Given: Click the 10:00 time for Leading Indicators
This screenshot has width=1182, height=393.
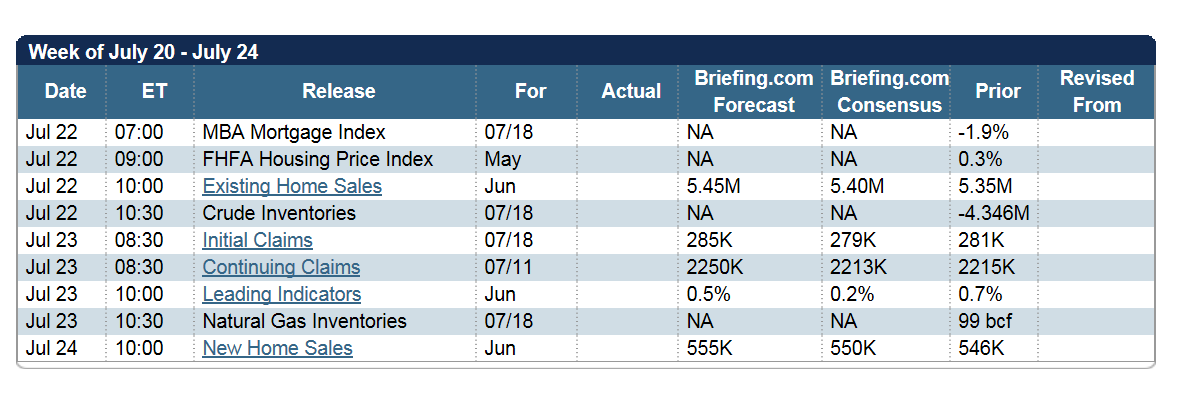Looking at the screenshot, I should click(139, 294).
